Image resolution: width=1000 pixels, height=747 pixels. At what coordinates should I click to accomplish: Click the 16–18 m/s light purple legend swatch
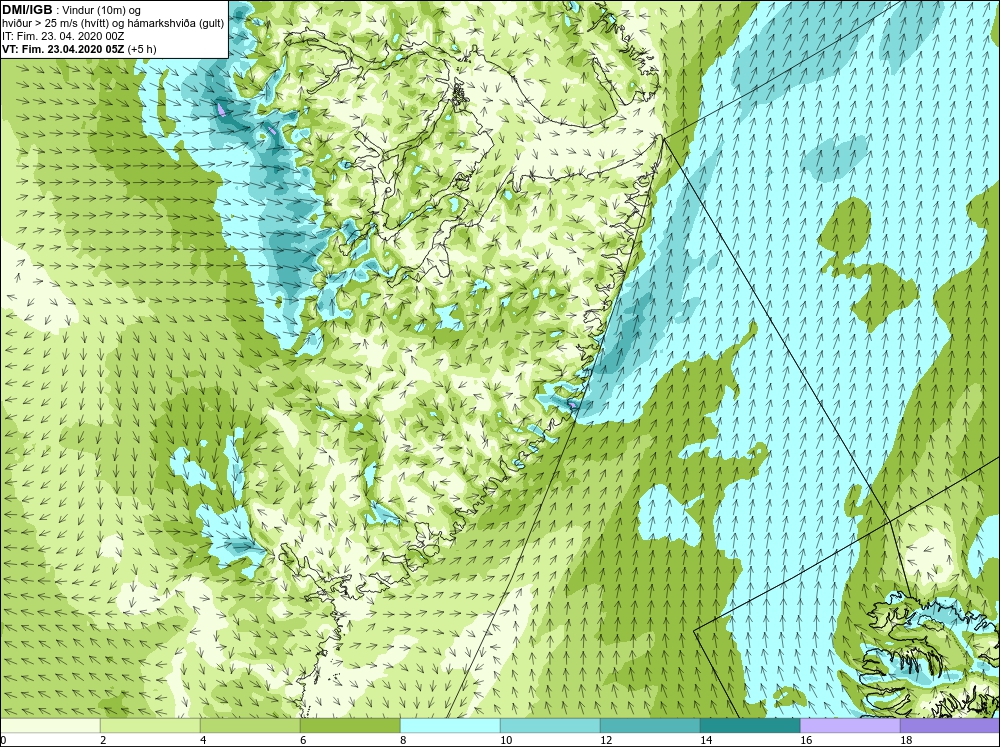(850, 726)
